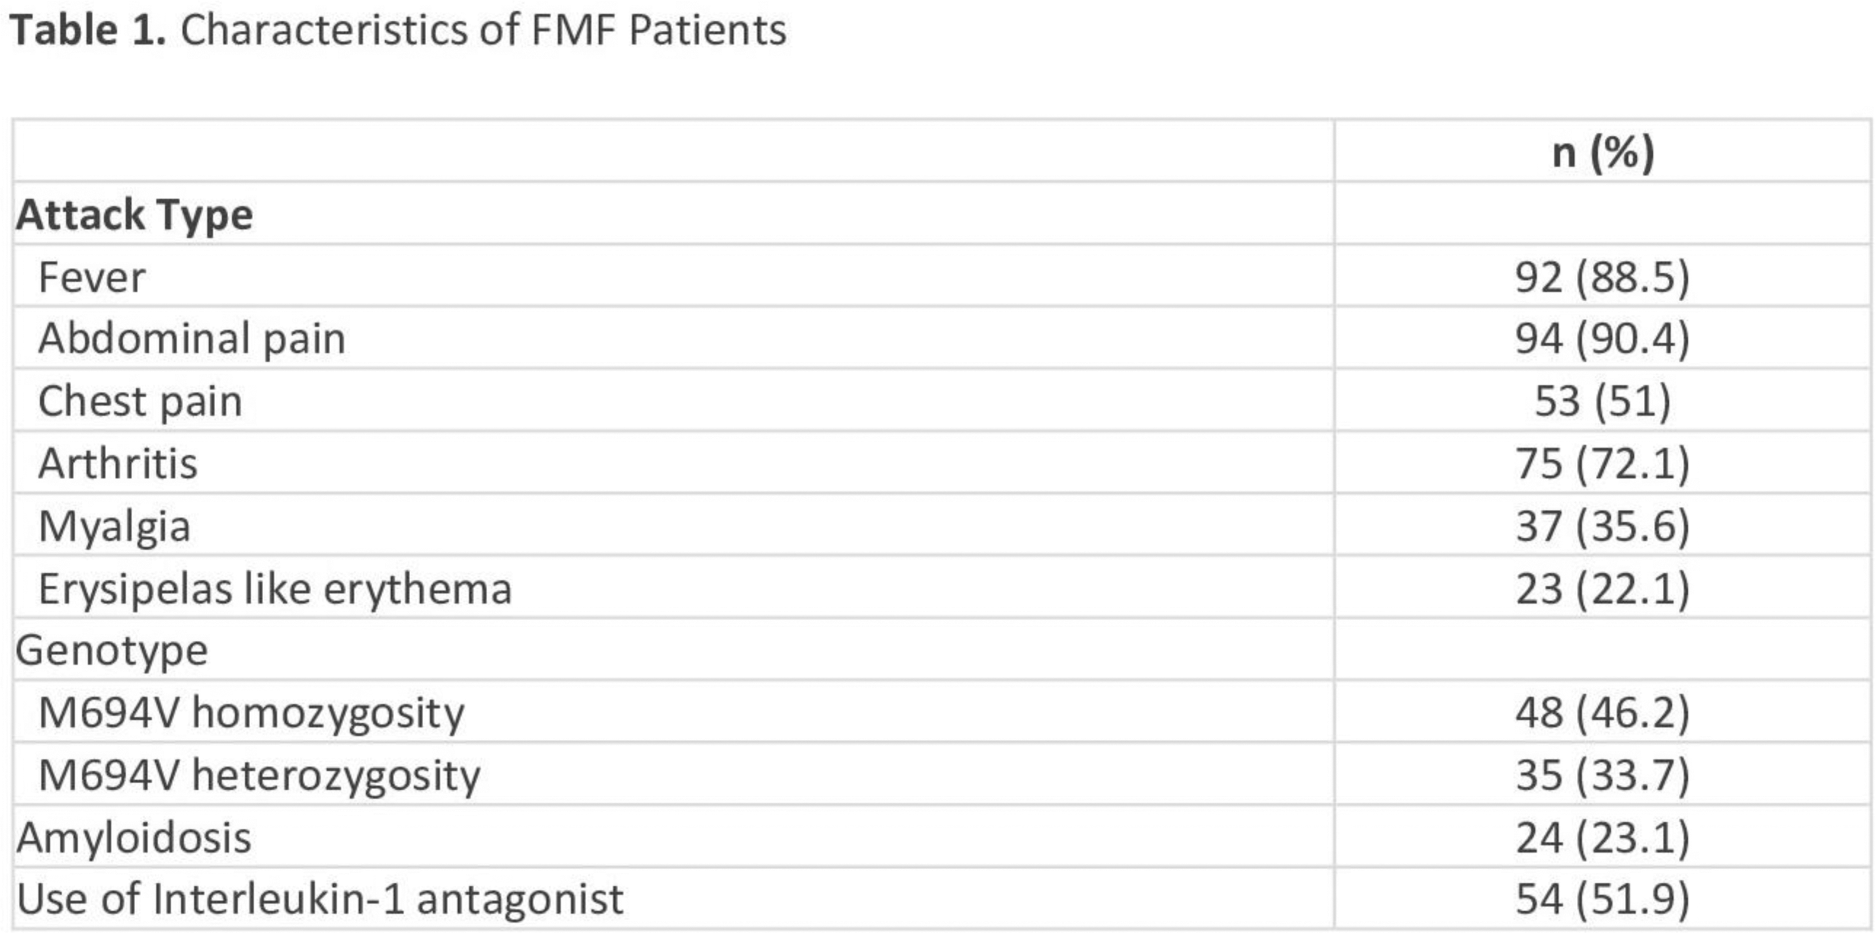Click the 'n (%)' column header

click(x=1602, y=153)
